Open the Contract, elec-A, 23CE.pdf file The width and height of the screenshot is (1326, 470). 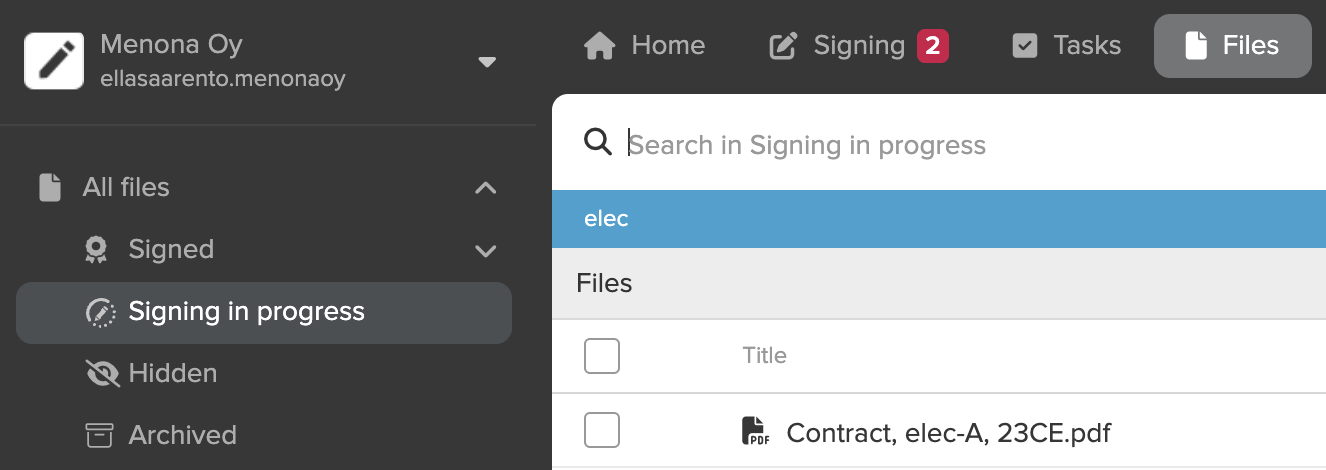point(948,433)
